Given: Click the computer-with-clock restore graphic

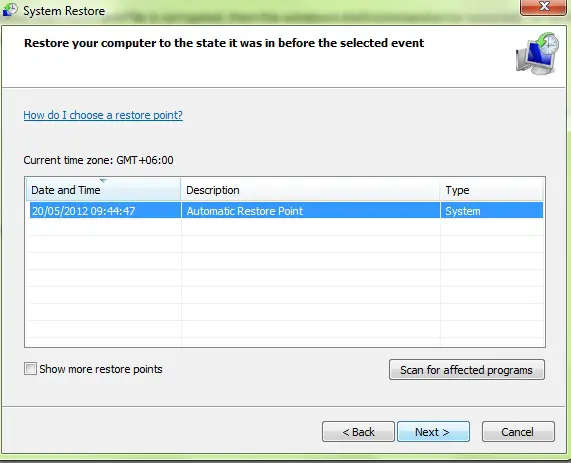Looking at the screenshot, I should coord(537,53).
